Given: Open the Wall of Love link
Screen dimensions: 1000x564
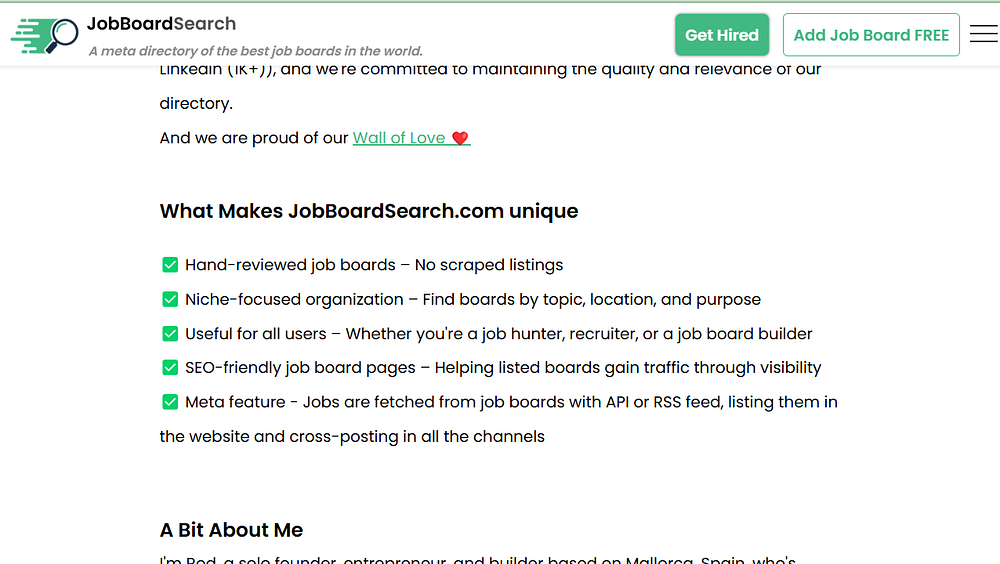Looking at the screenshot, I should pos(399,138).
